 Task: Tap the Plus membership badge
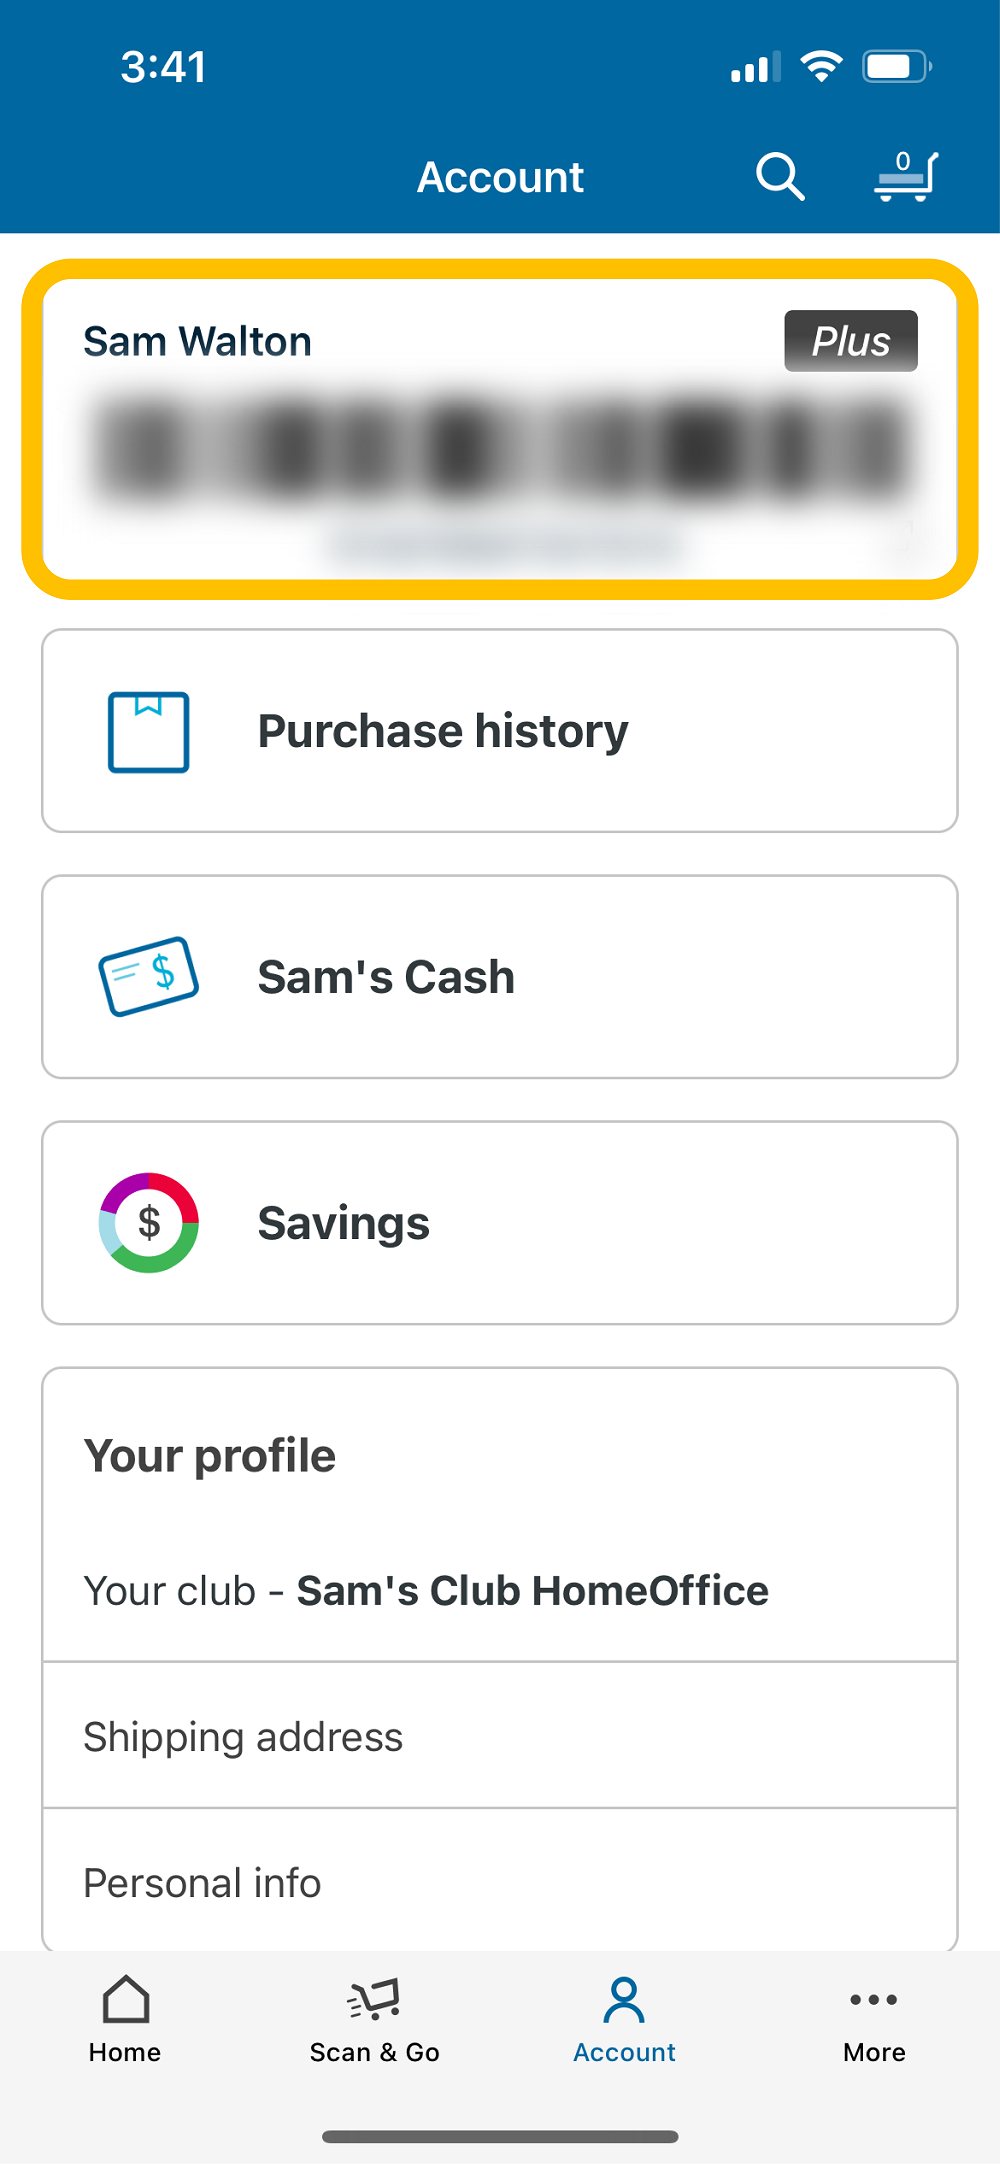[850, 341]
